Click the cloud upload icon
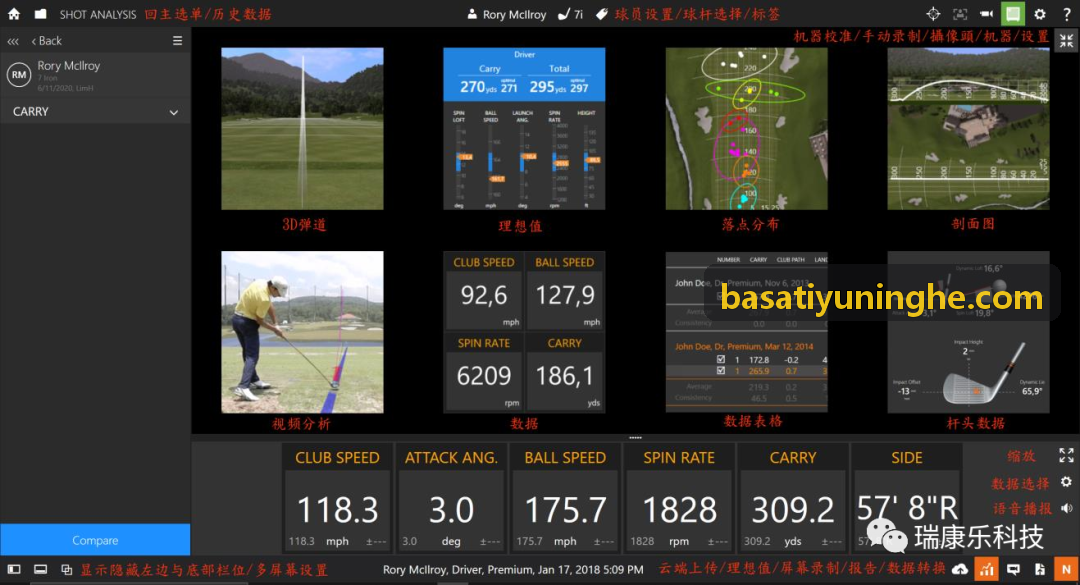1080x585 pixels. click(x=960, y=570)
